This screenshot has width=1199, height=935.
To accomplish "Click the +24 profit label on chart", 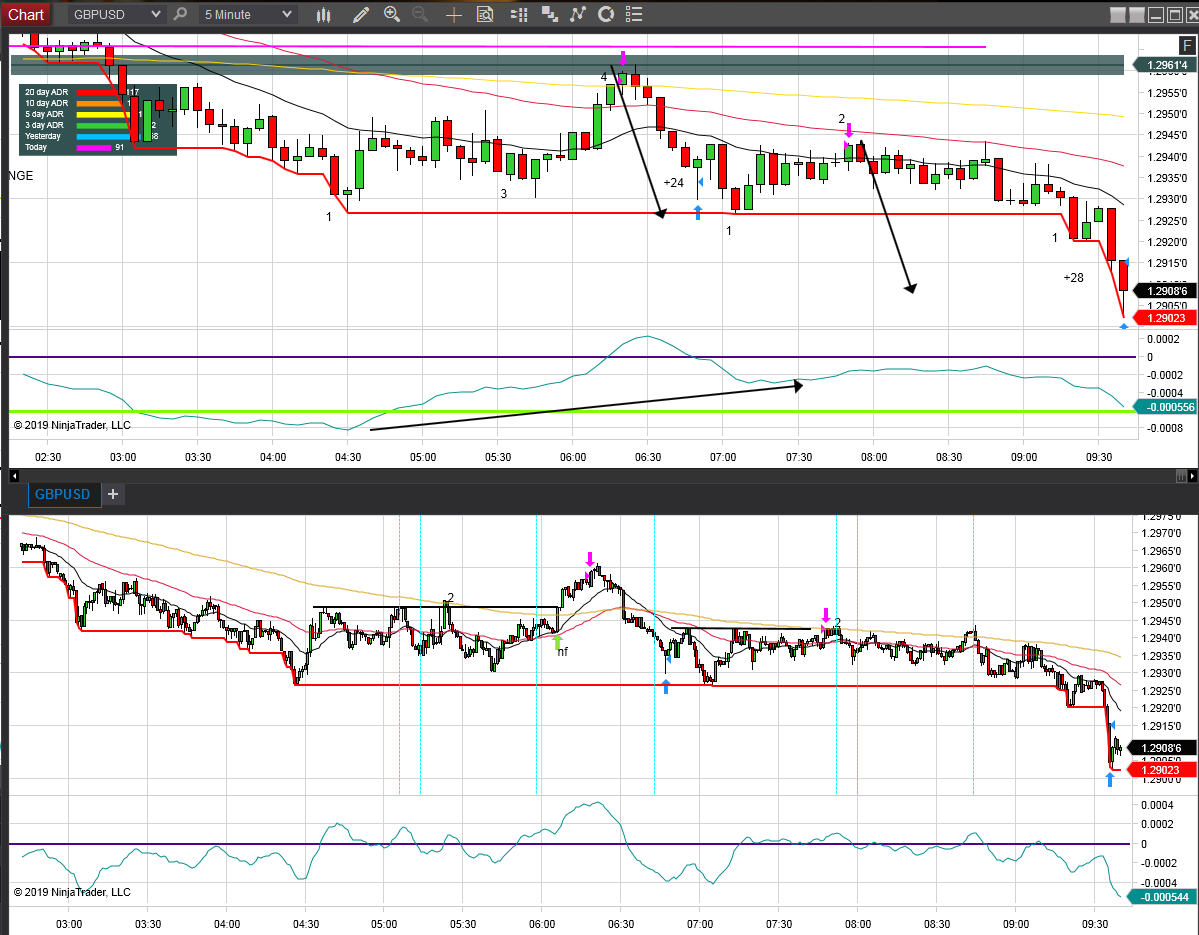I will (674, 183).
